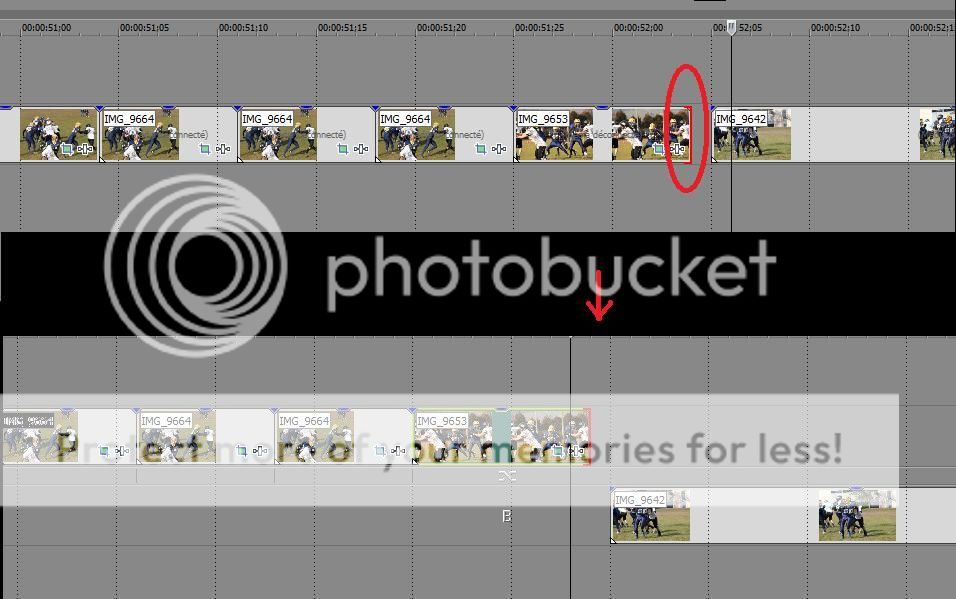Open Pan/Crop on middle IMG_9664 clip, upper timeline
This screenshot has width=956, height=599.
point(343,149)
